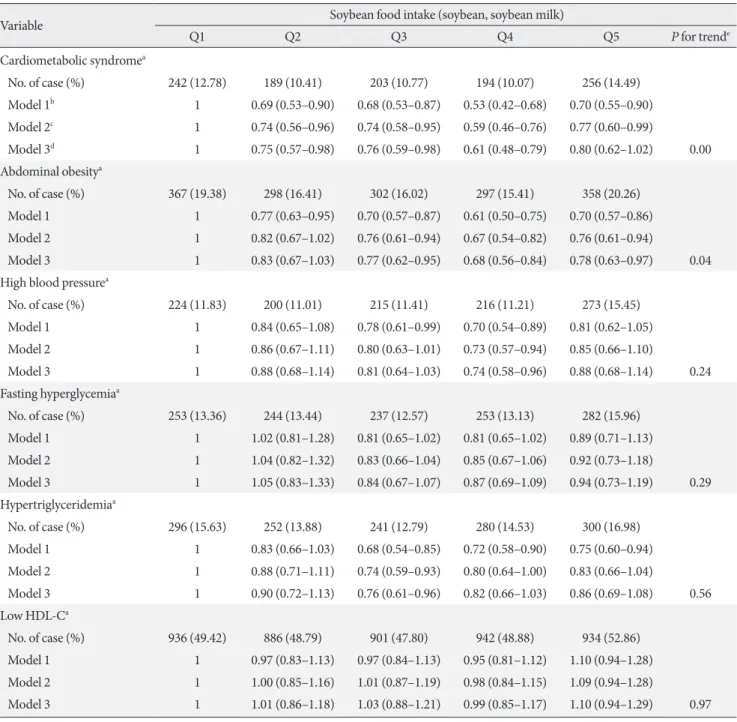Click cell '0.94 (0.73–1.19)'
Screen dimensions: 737x722
click(611, 482)
